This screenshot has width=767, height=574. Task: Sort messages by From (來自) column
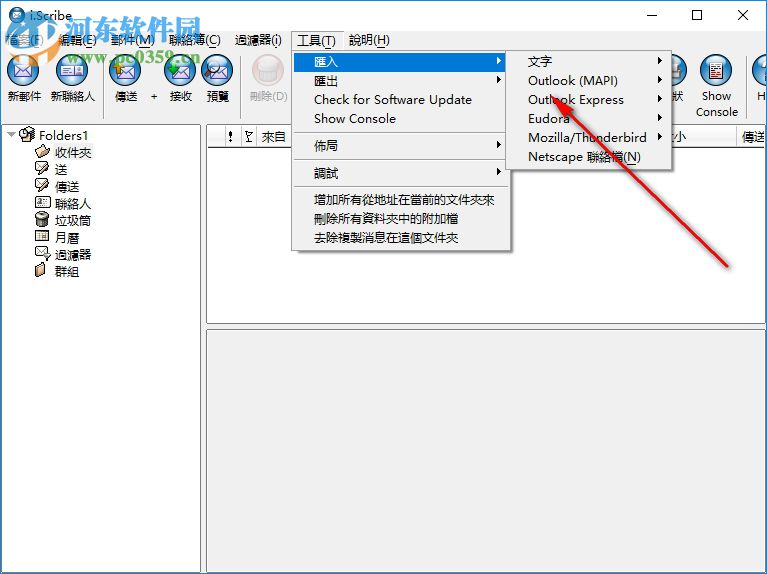[x=273, y=137]
